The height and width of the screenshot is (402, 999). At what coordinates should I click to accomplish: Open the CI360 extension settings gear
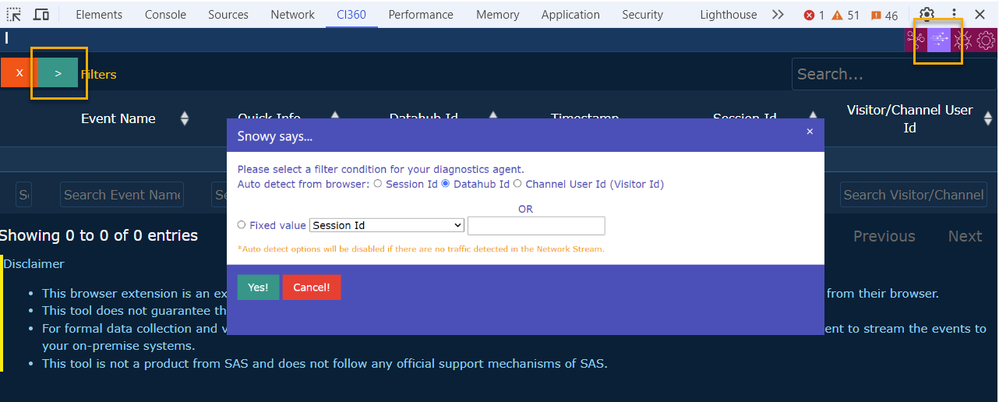point(986,40)
